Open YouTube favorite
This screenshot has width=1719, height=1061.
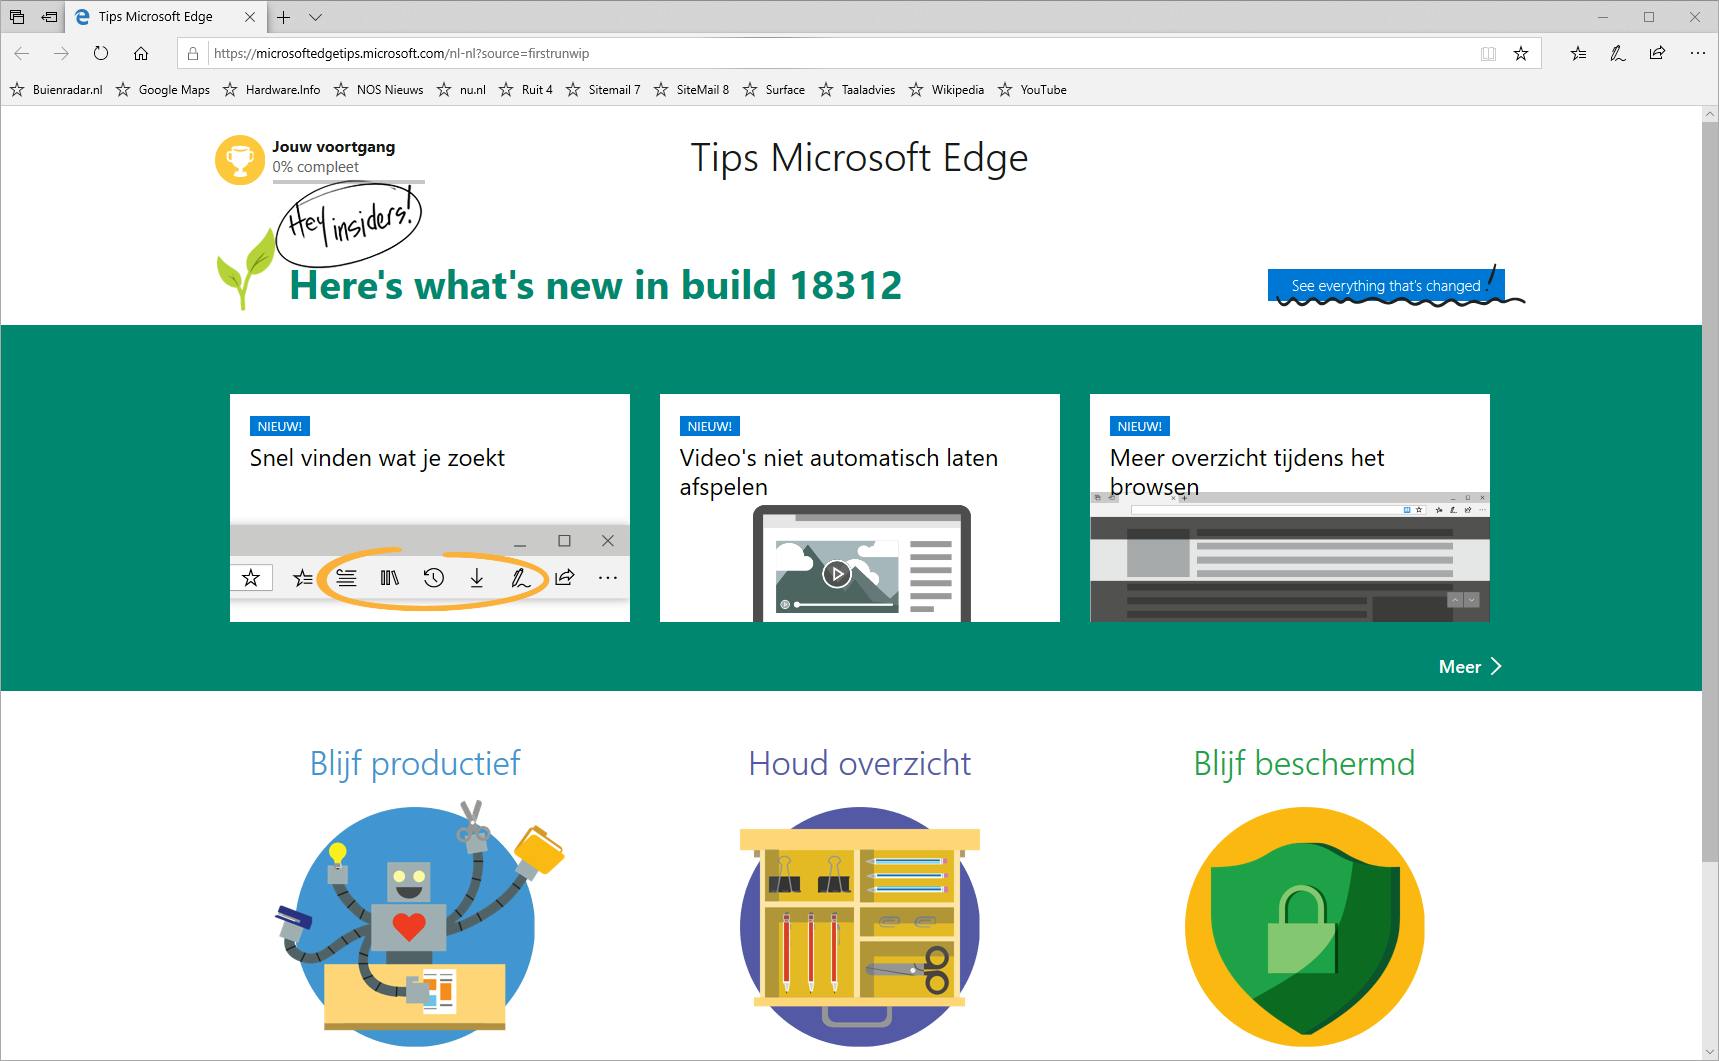pos(1032,90)
